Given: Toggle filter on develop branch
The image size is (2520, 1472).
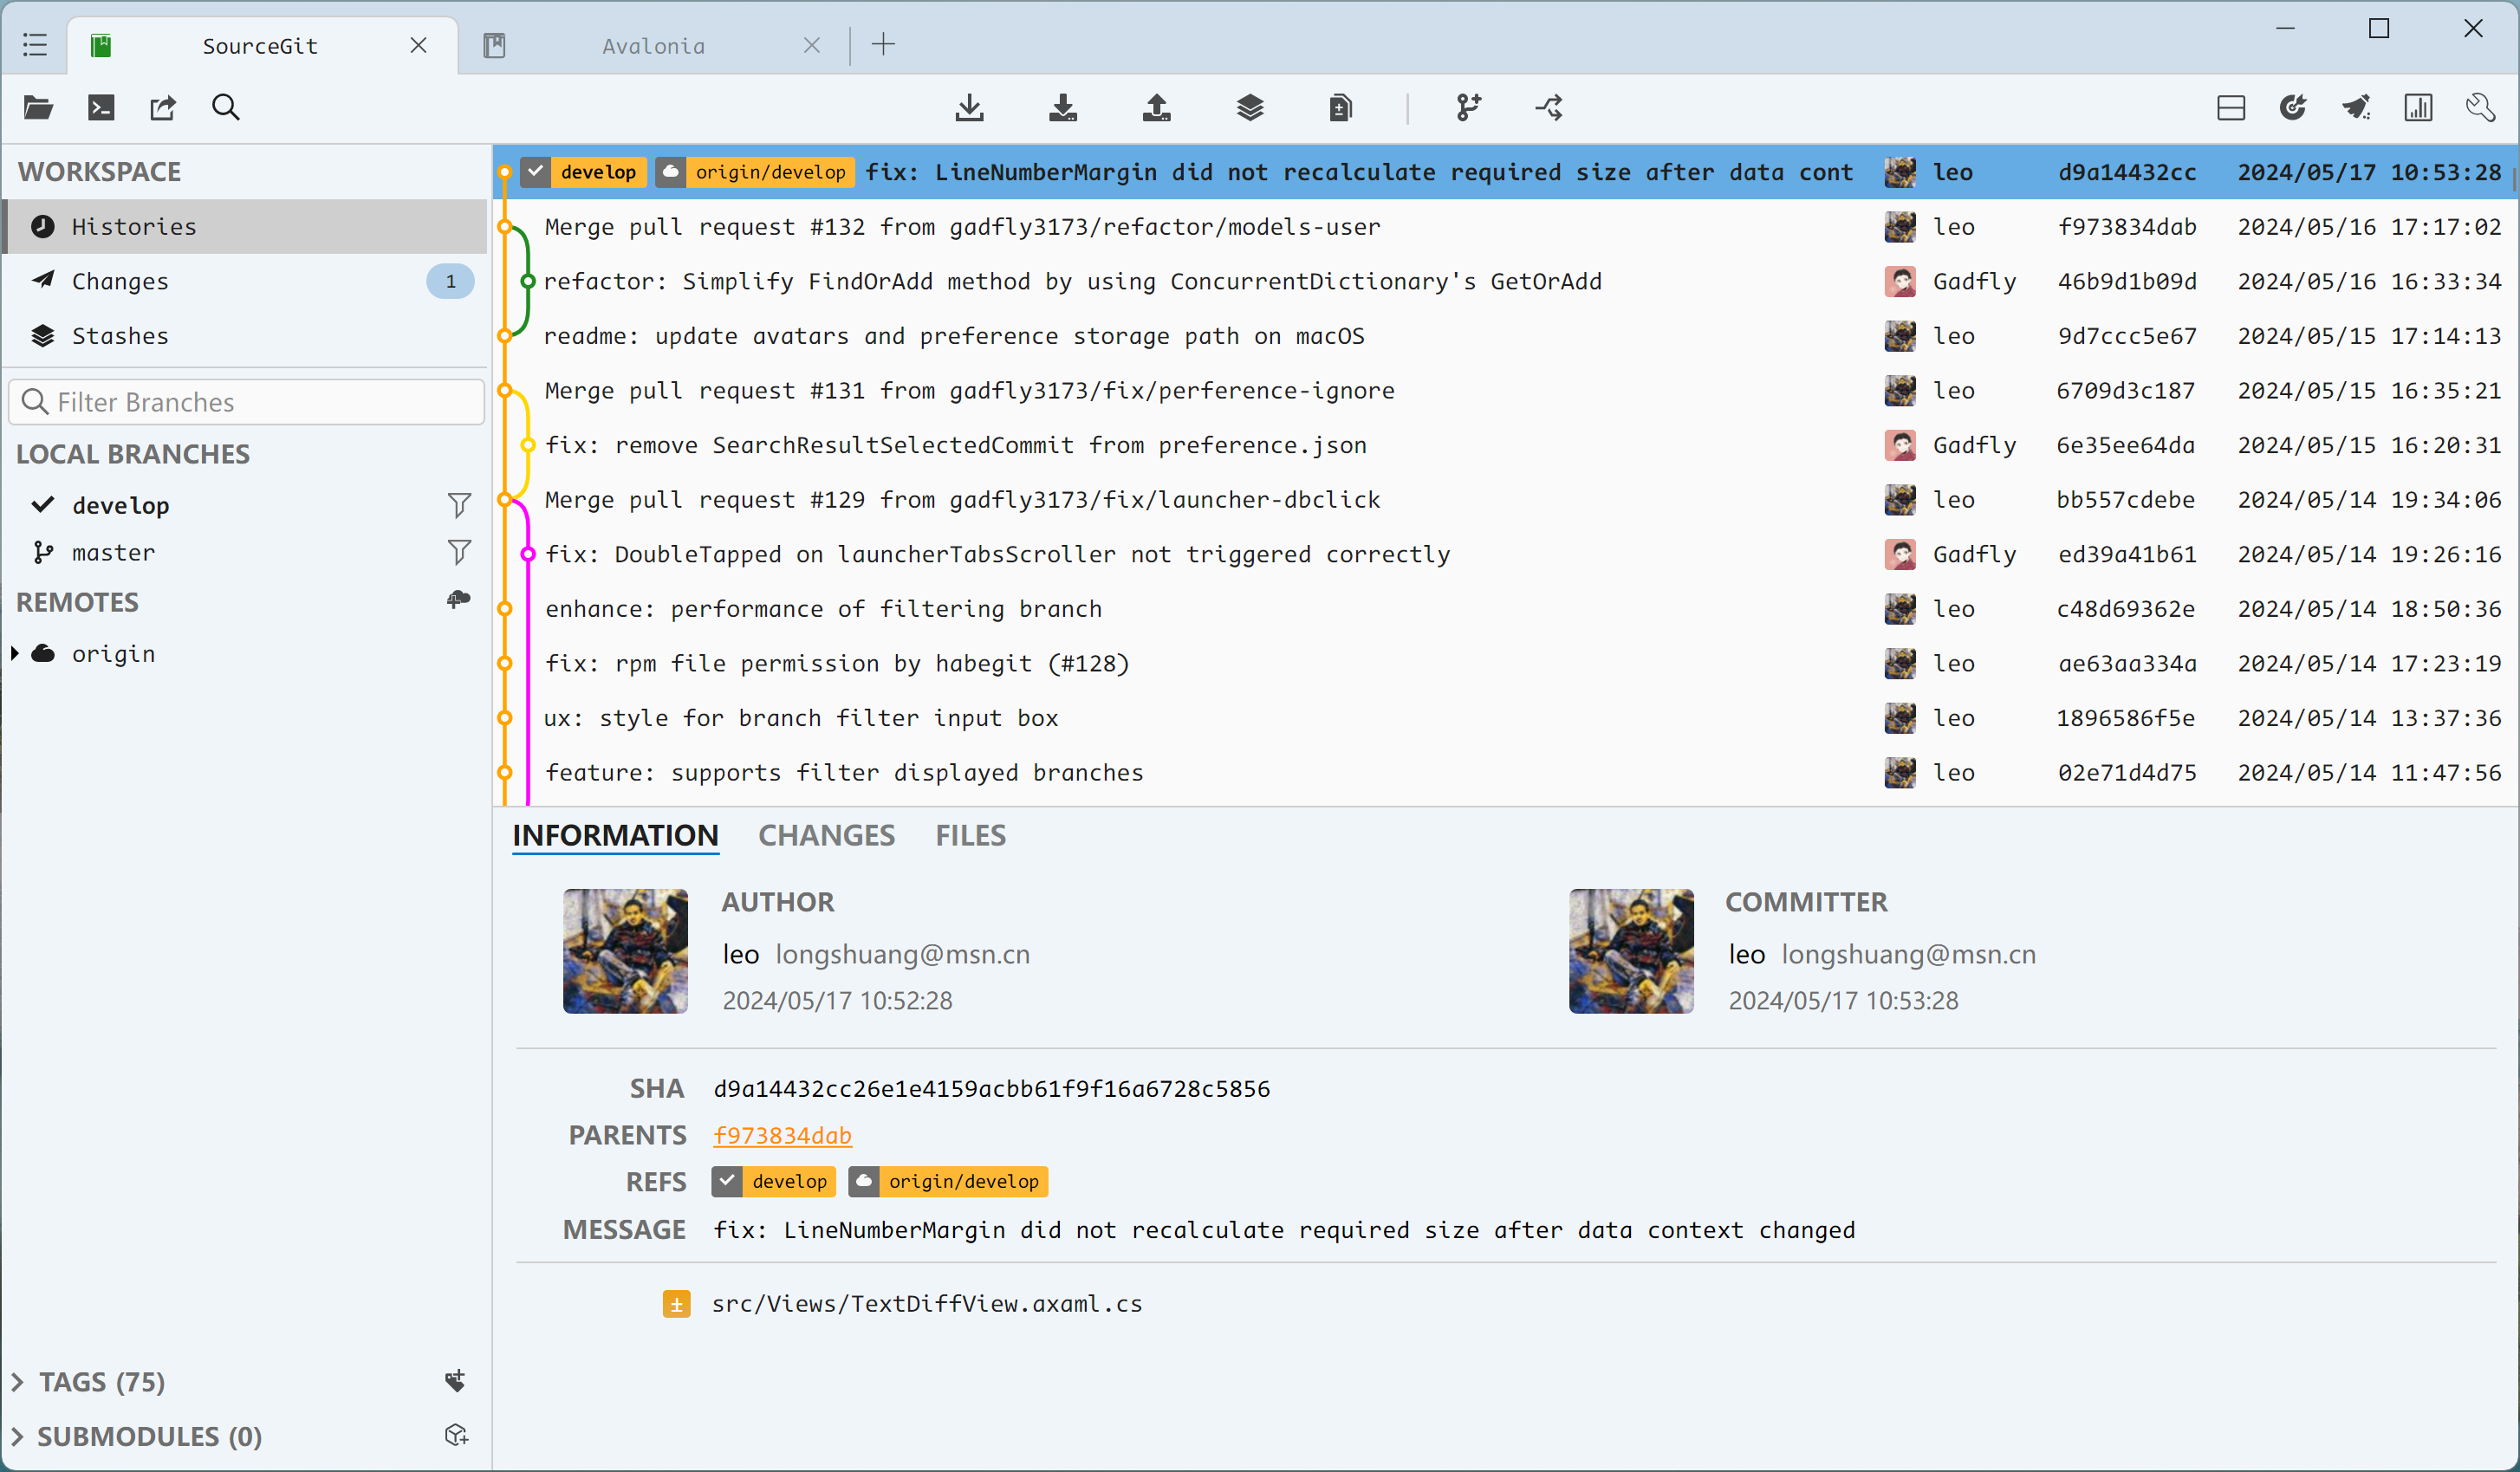Looking at the screenshot, I should [459, 505].
